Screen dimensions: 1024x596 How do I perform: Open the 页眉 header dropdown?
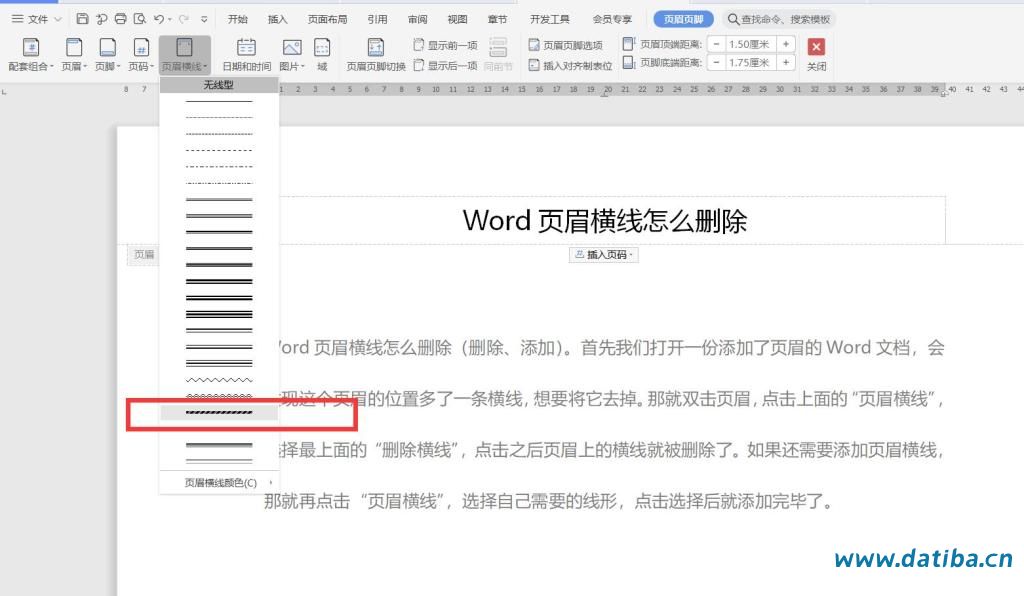click(x=74, y=54)
